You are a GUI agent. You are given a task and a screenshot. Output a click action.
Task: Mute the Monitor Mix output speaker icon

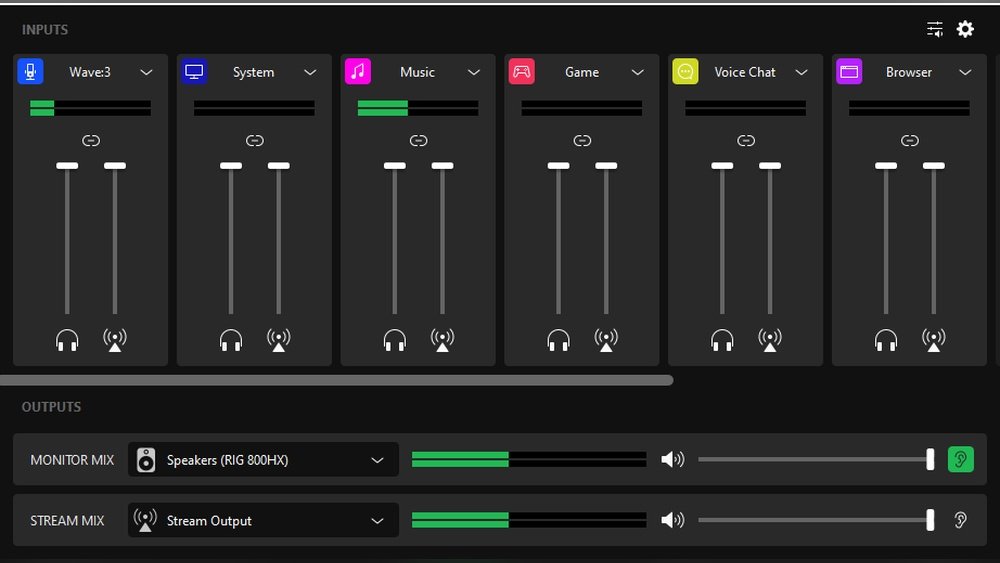(672, 459)
